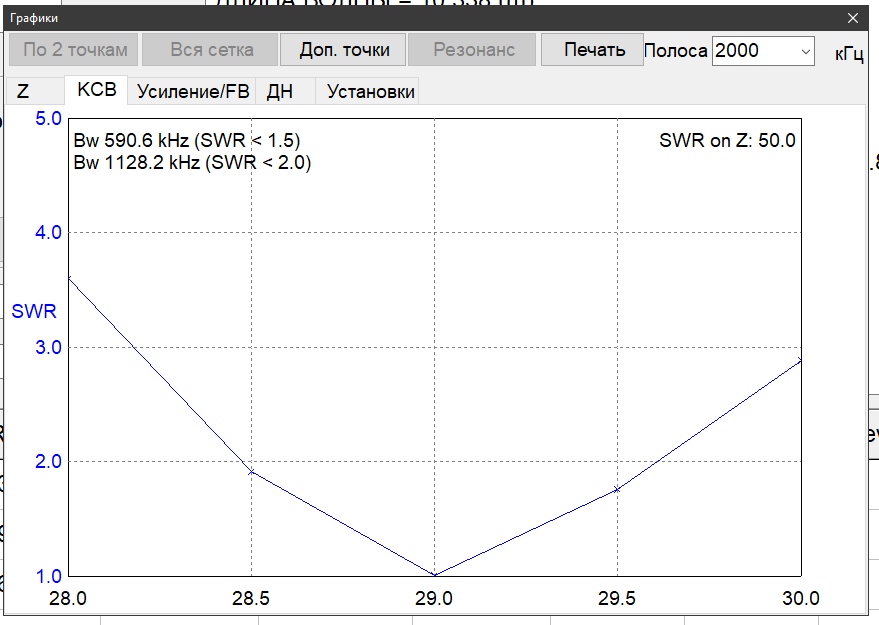879x625 pixels.
Task: Click the 'Bw 1128.2 kHz' bandwidth text
Action: point(191,163)
